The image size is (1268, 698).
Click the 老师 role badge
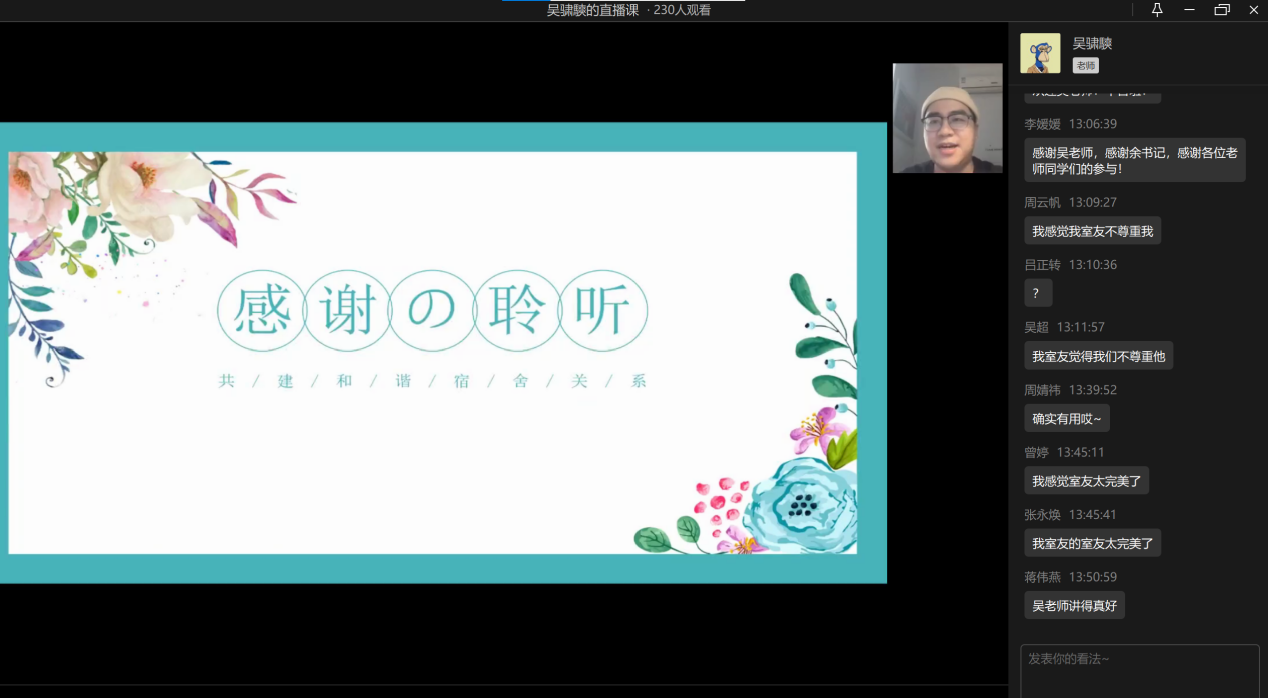tap(1085, 65)
